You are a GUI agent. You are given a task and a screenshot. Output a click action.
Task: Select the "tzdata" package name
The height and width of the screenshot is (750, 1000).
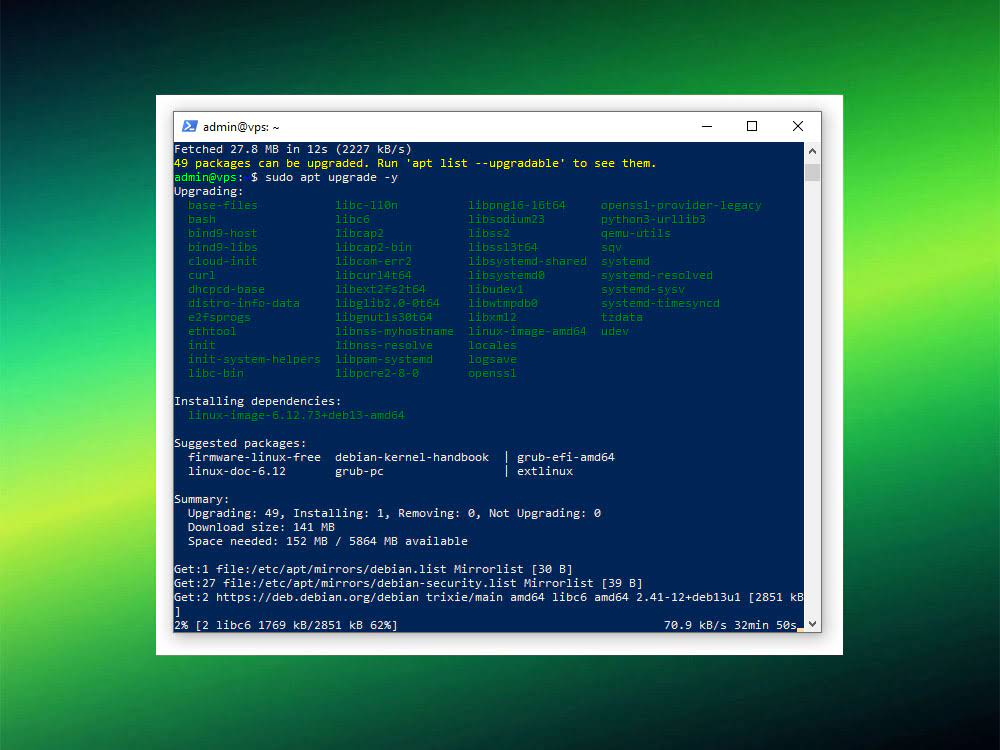(x=620, y=317)
